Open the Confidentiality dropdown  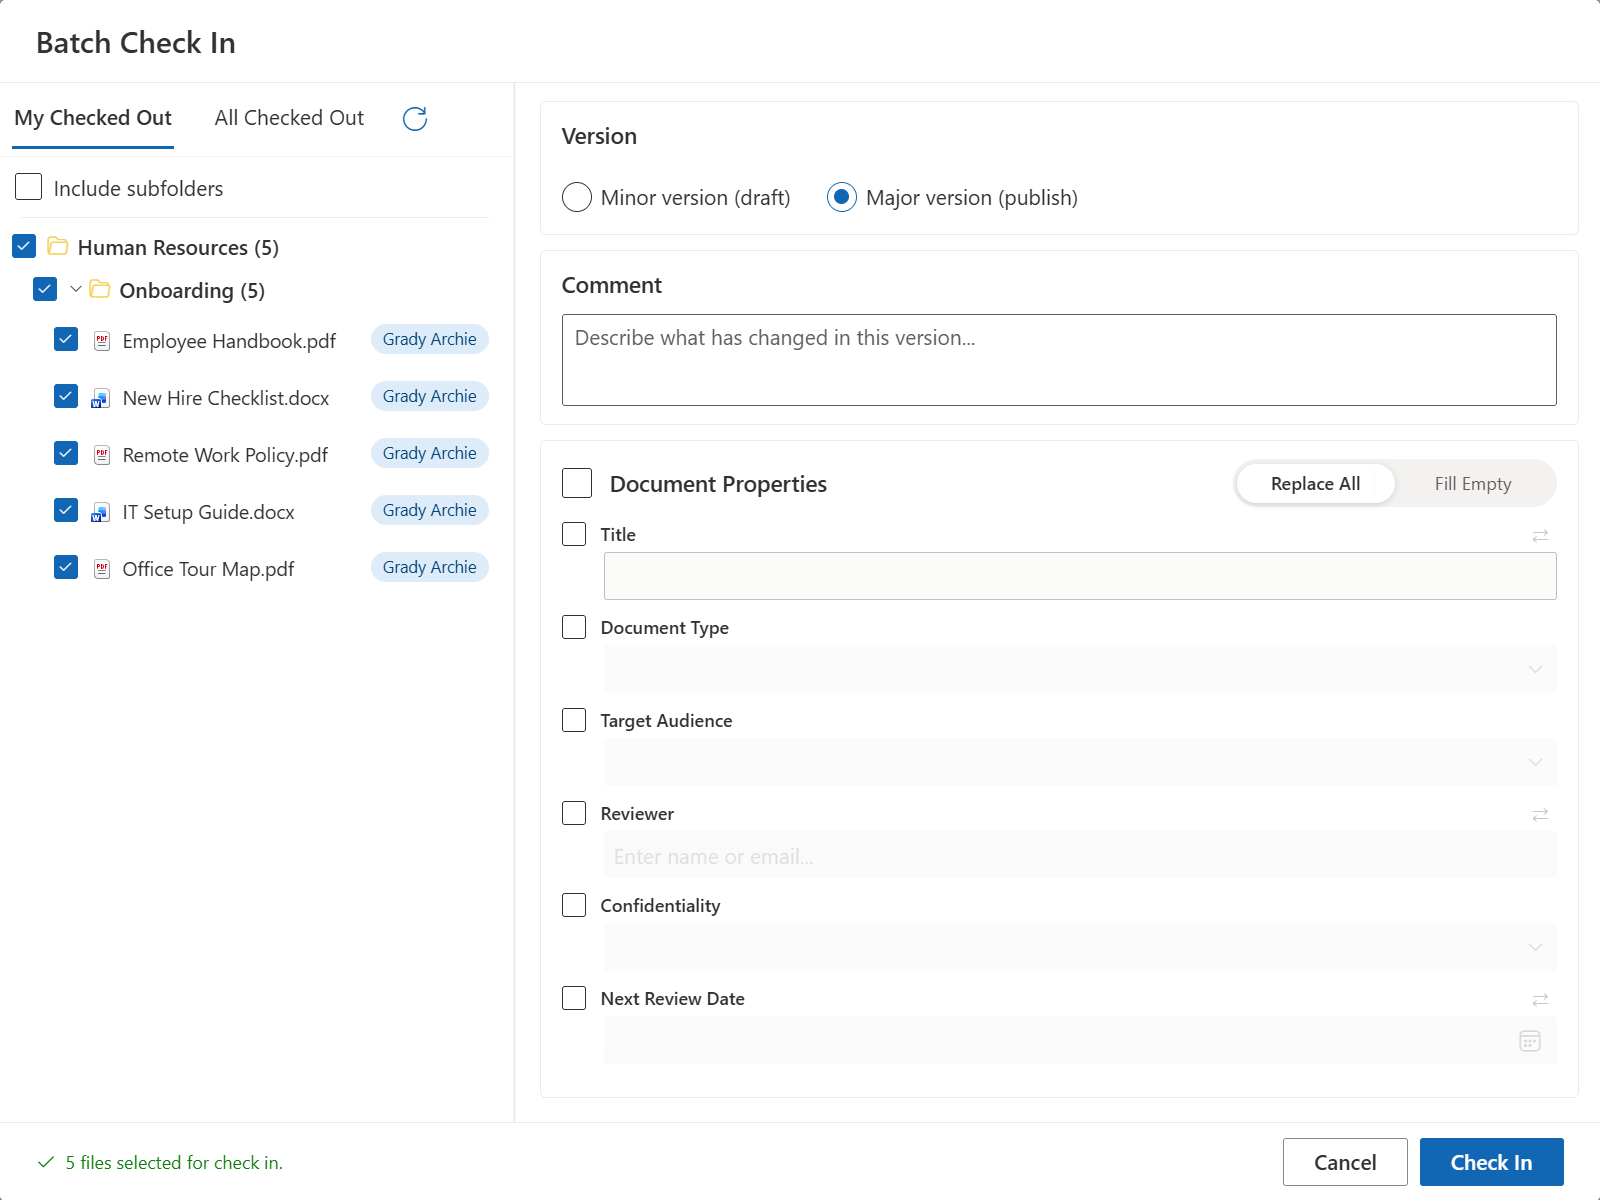tap(1080, 947)
